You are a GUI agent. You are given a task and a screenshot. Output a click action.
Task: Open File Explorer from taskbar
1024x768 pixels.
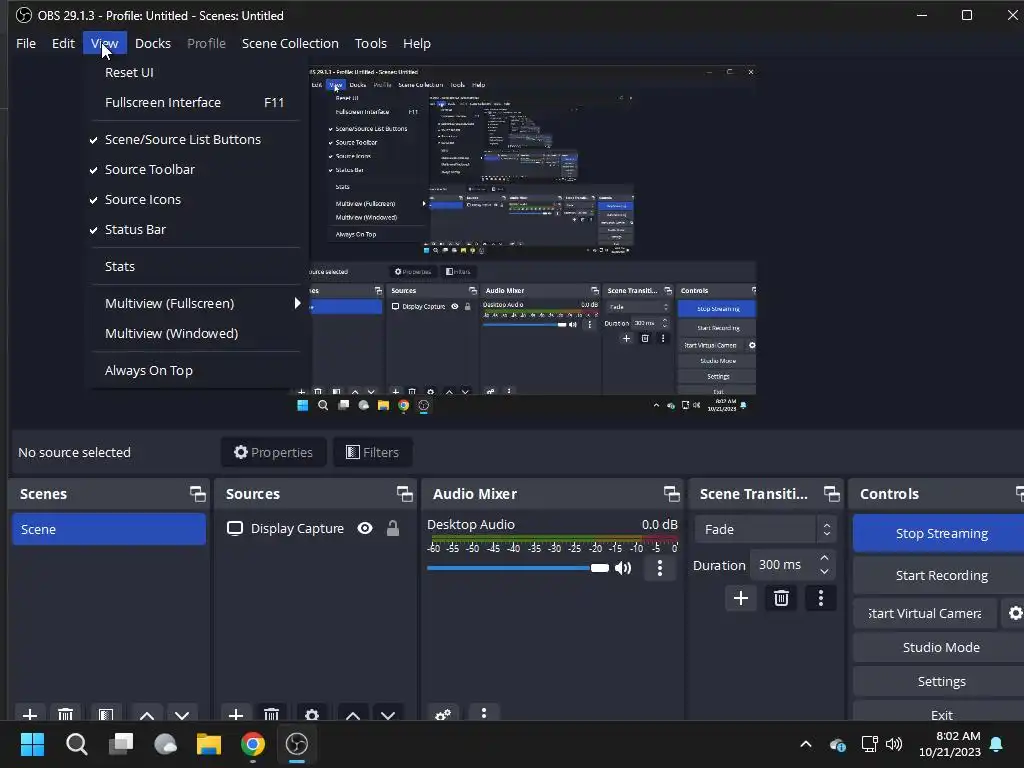tap(209, 744)
